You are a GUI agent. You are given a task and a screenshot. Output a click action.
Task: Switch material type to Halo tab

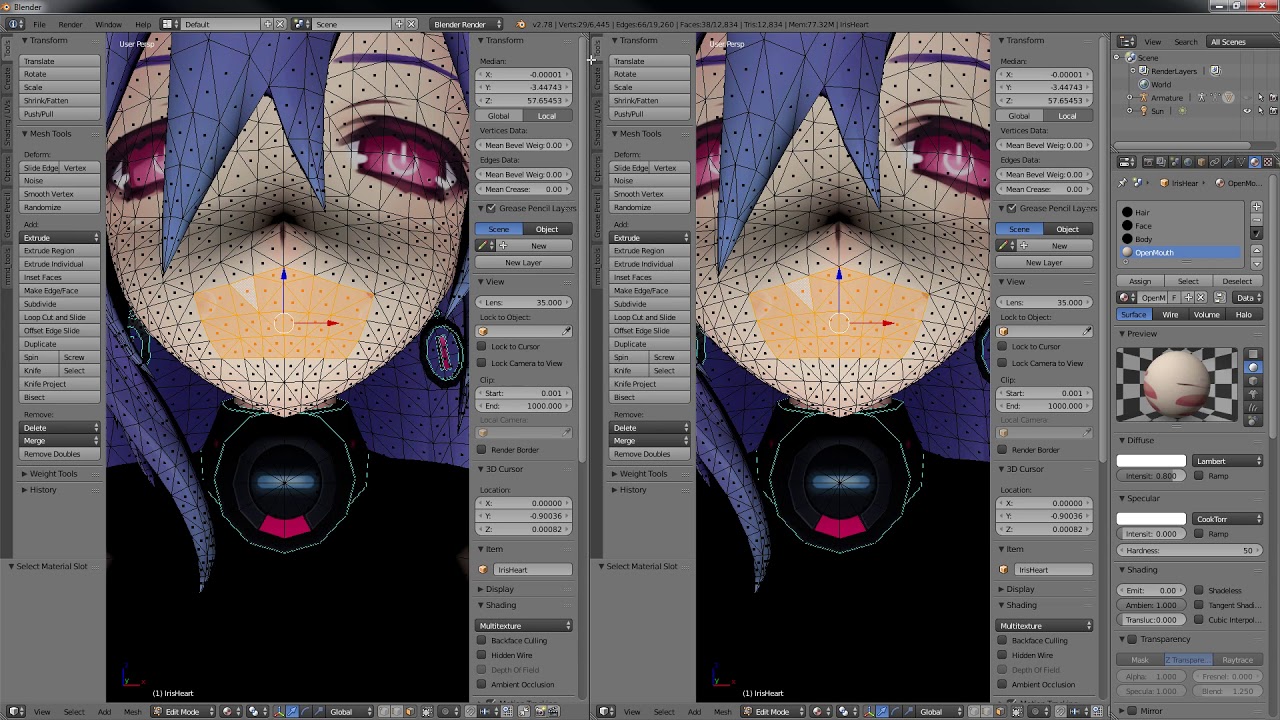pos(1244,315)
